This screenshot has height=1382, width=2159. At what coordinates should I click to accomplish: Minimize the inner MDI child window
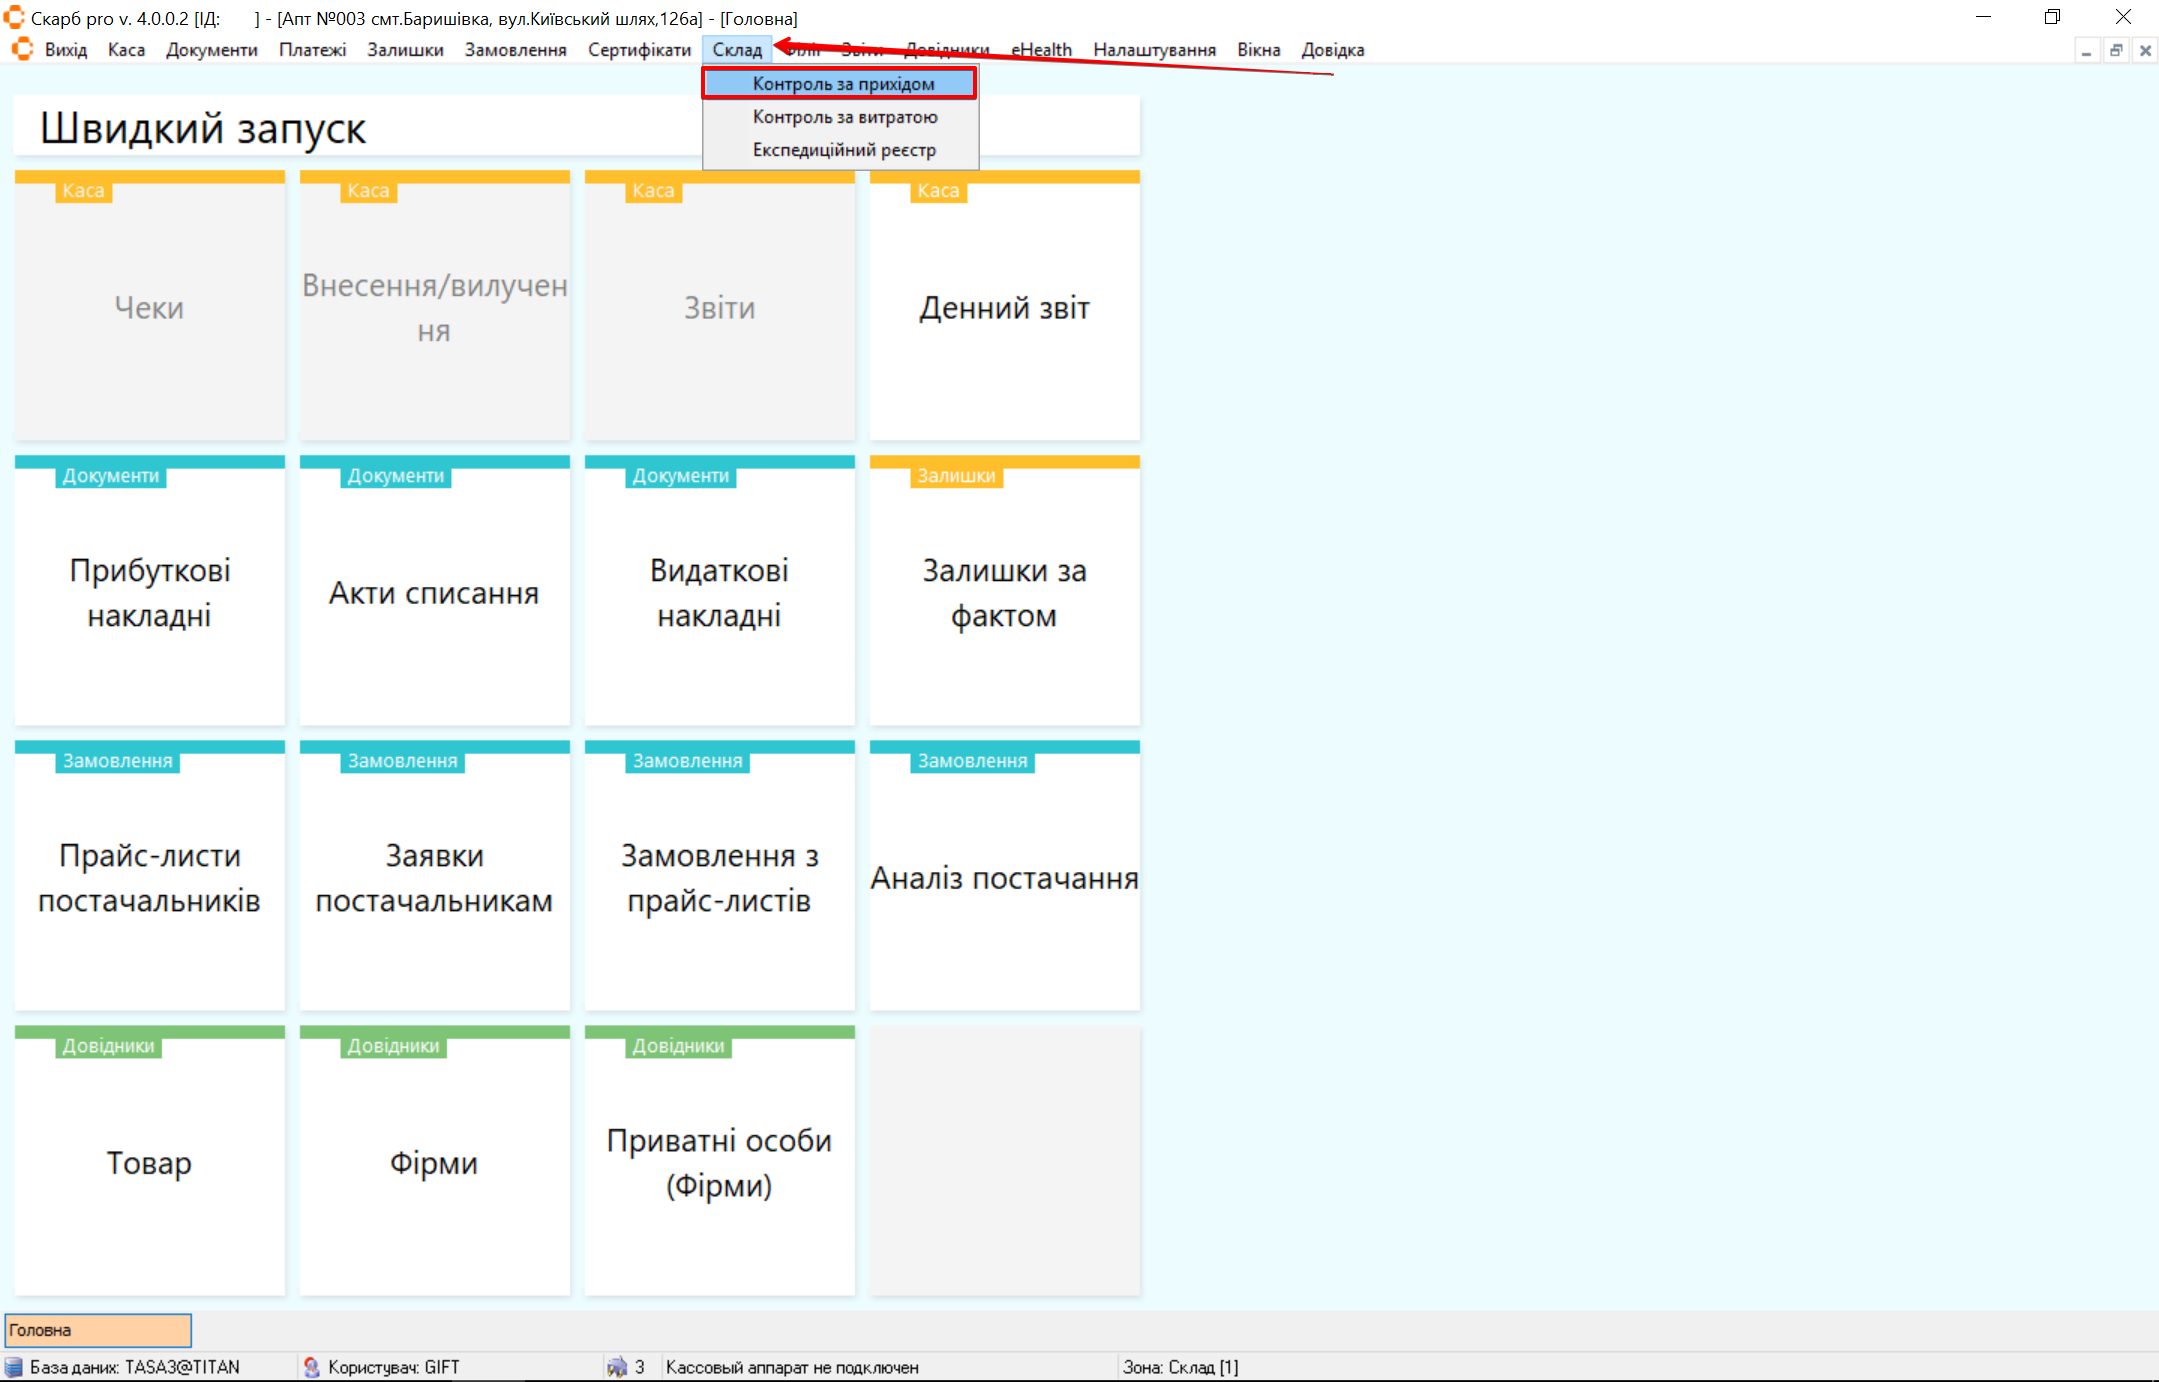[2086, 50]
